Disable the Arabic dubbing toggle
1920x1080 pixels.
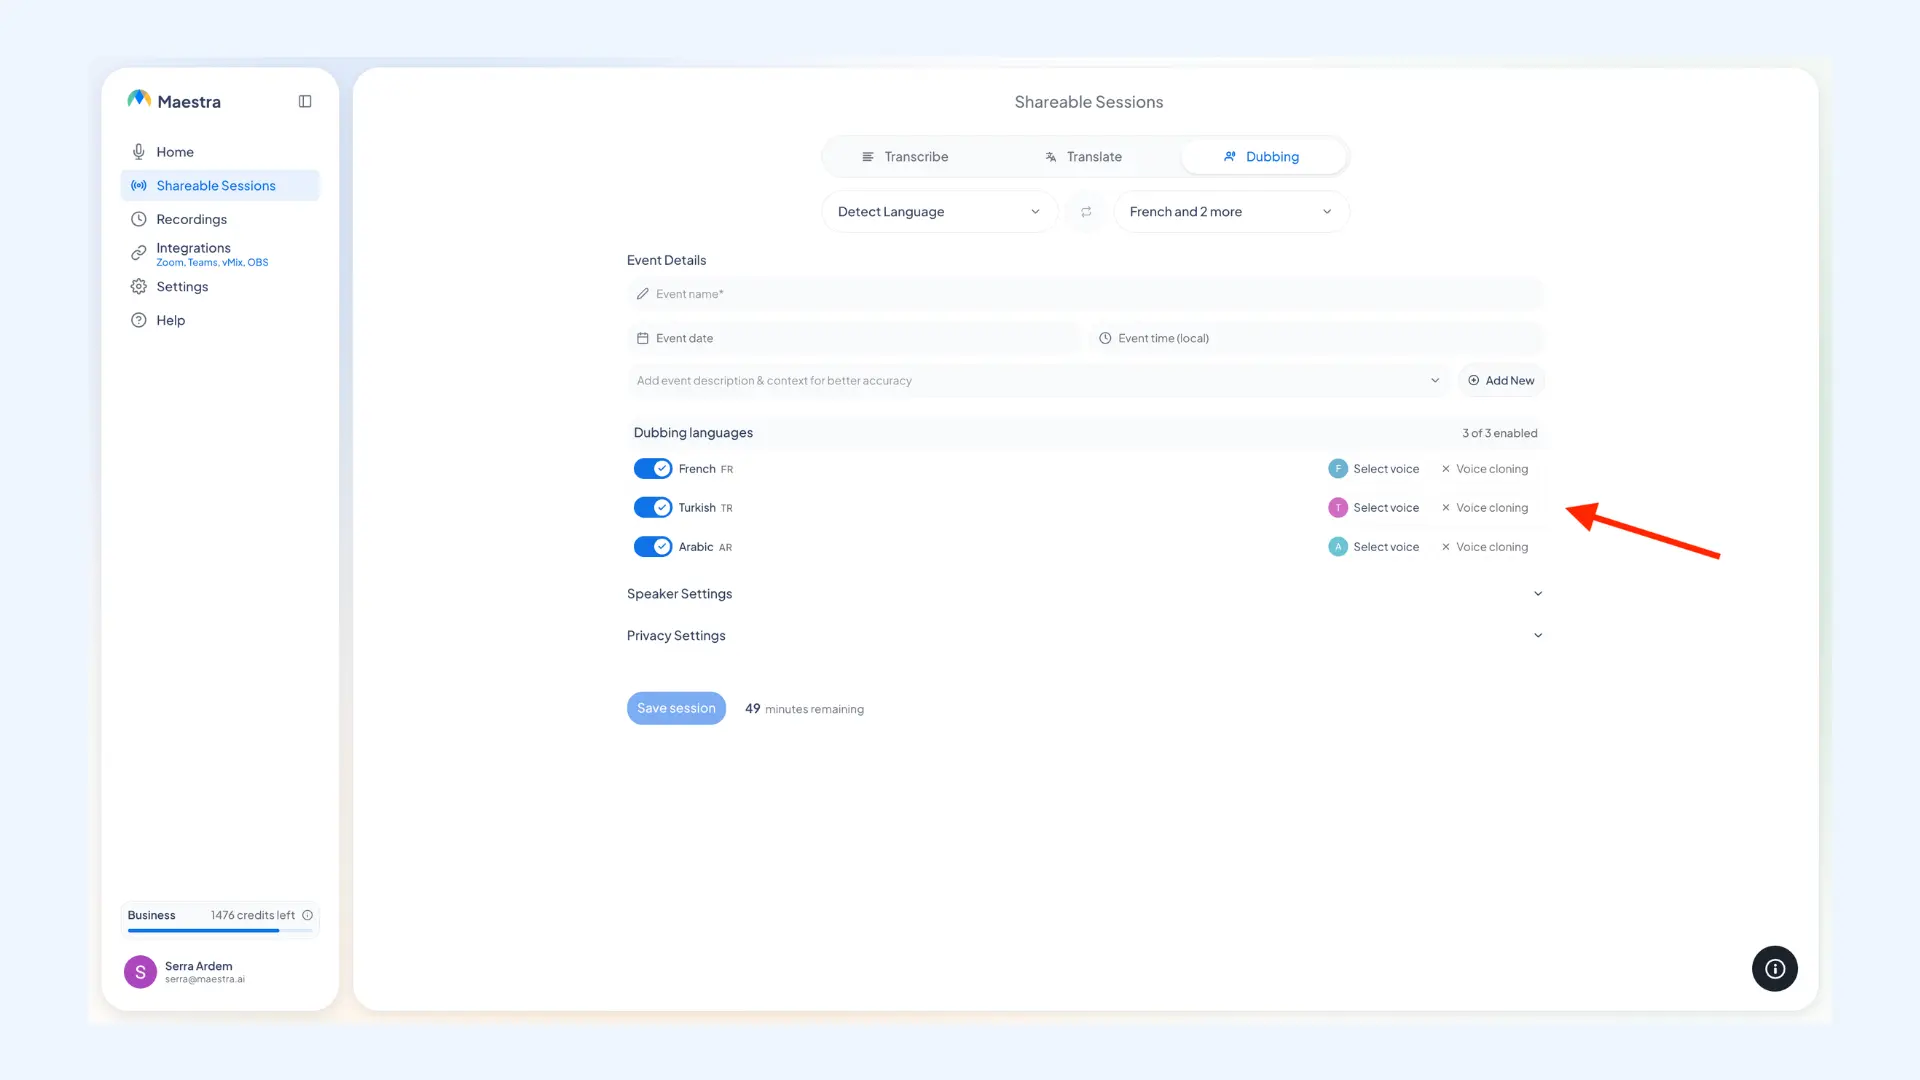click(653, 547)
